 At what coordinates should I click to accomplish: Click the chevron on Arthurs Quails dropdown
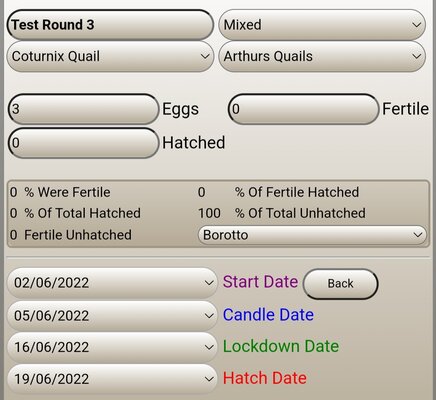[416, 56]
